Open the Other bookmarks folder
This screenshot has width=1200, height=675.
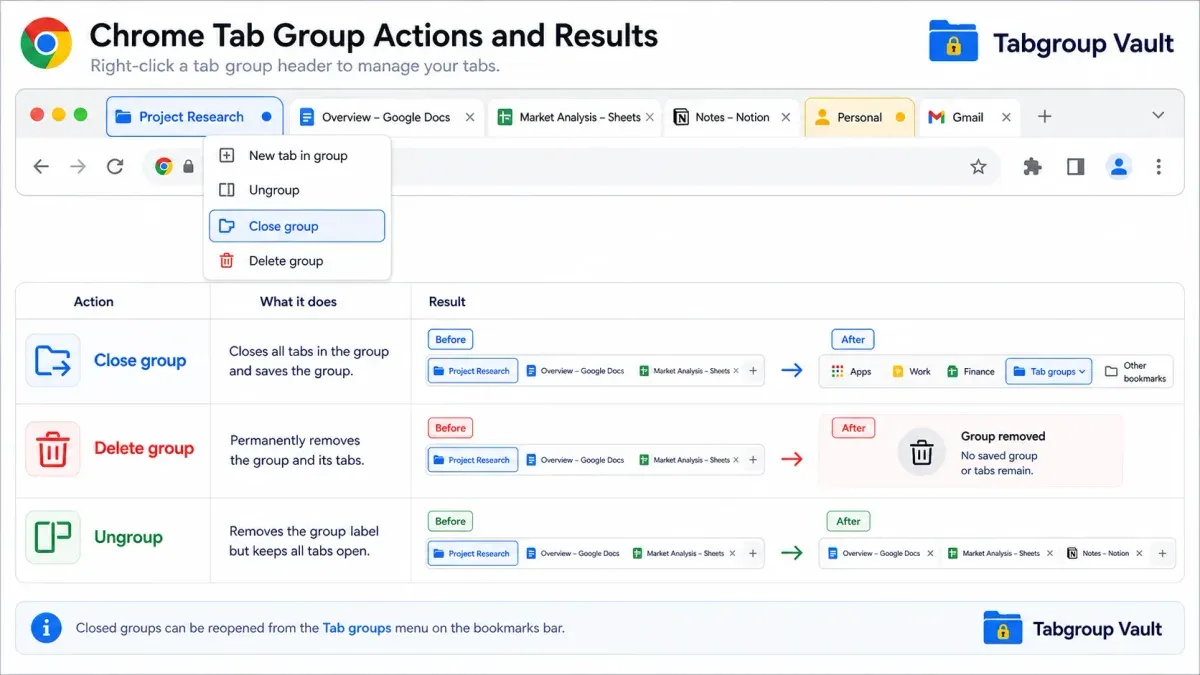point(1136,372)
